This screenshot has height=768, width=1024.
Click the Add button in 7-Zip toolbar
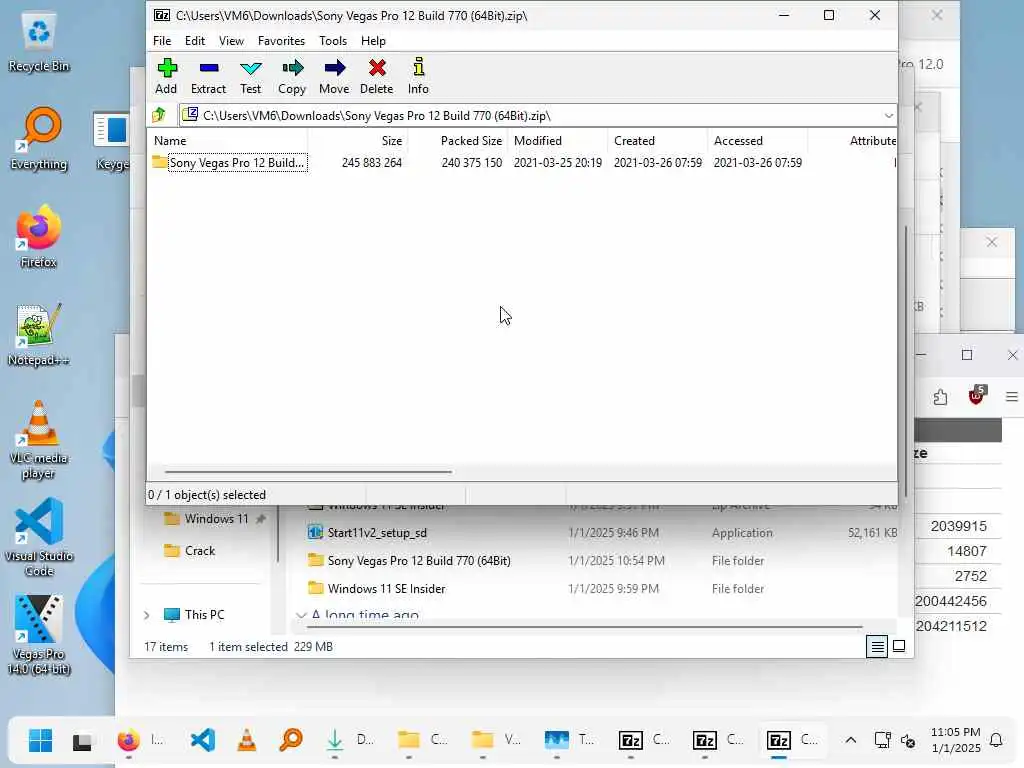[x=166, y=76]
